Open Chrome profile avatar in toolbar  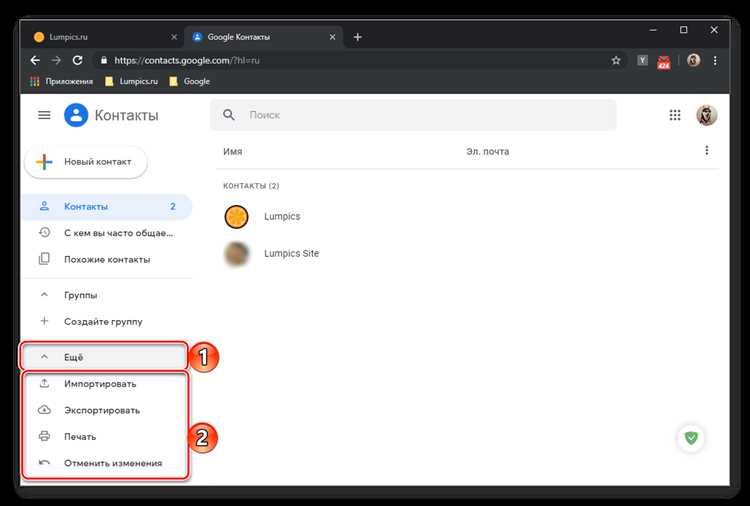[693, 60]
